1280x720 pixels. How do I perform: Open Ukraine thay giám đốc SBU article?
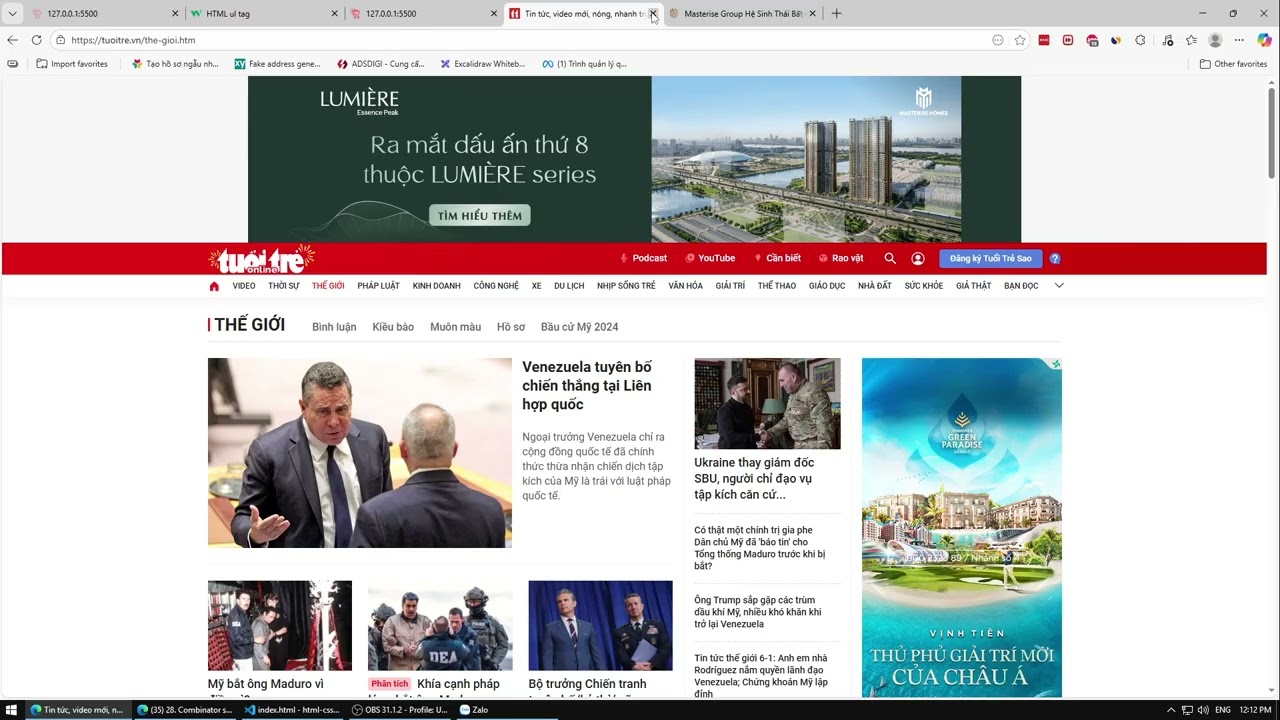(x=754, y=478)
